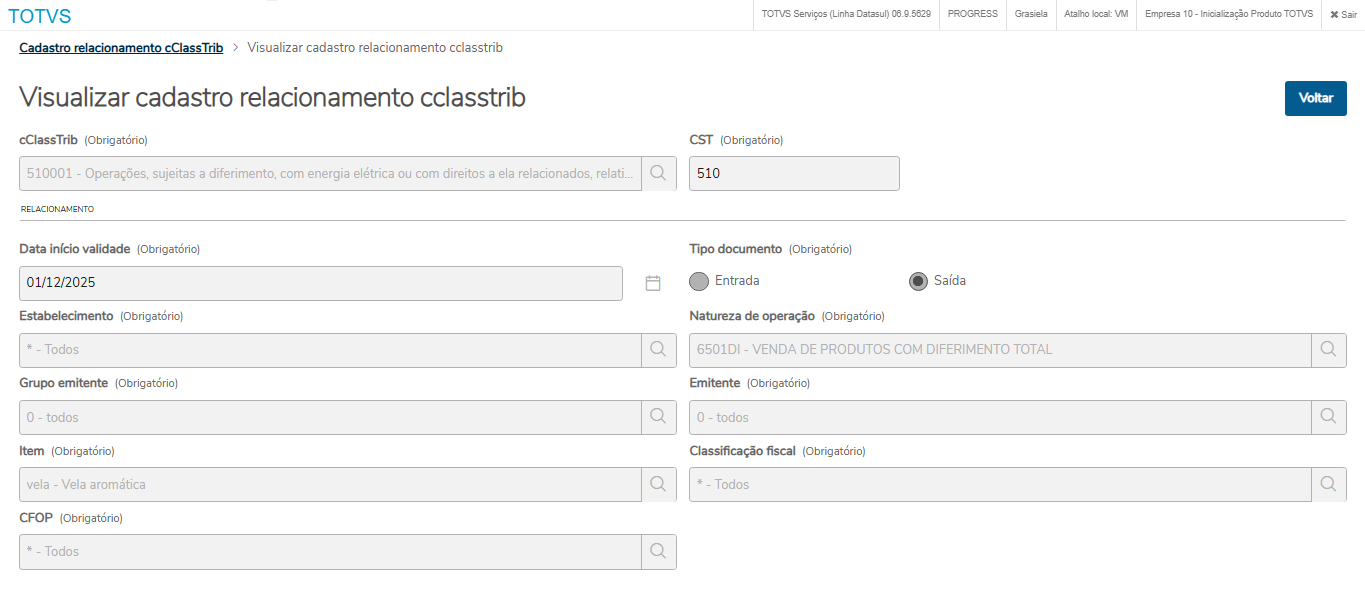Click the Item field showing vela - Vela aromática
The width and height of the screenshot is (1365, 605).
pos(330,484)
